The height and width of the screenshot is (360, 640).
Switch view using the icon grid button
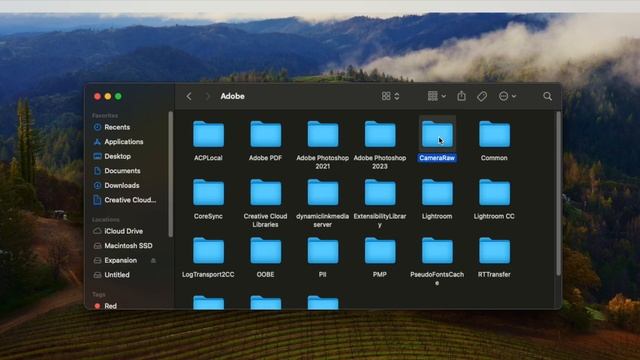click(386, 96)
